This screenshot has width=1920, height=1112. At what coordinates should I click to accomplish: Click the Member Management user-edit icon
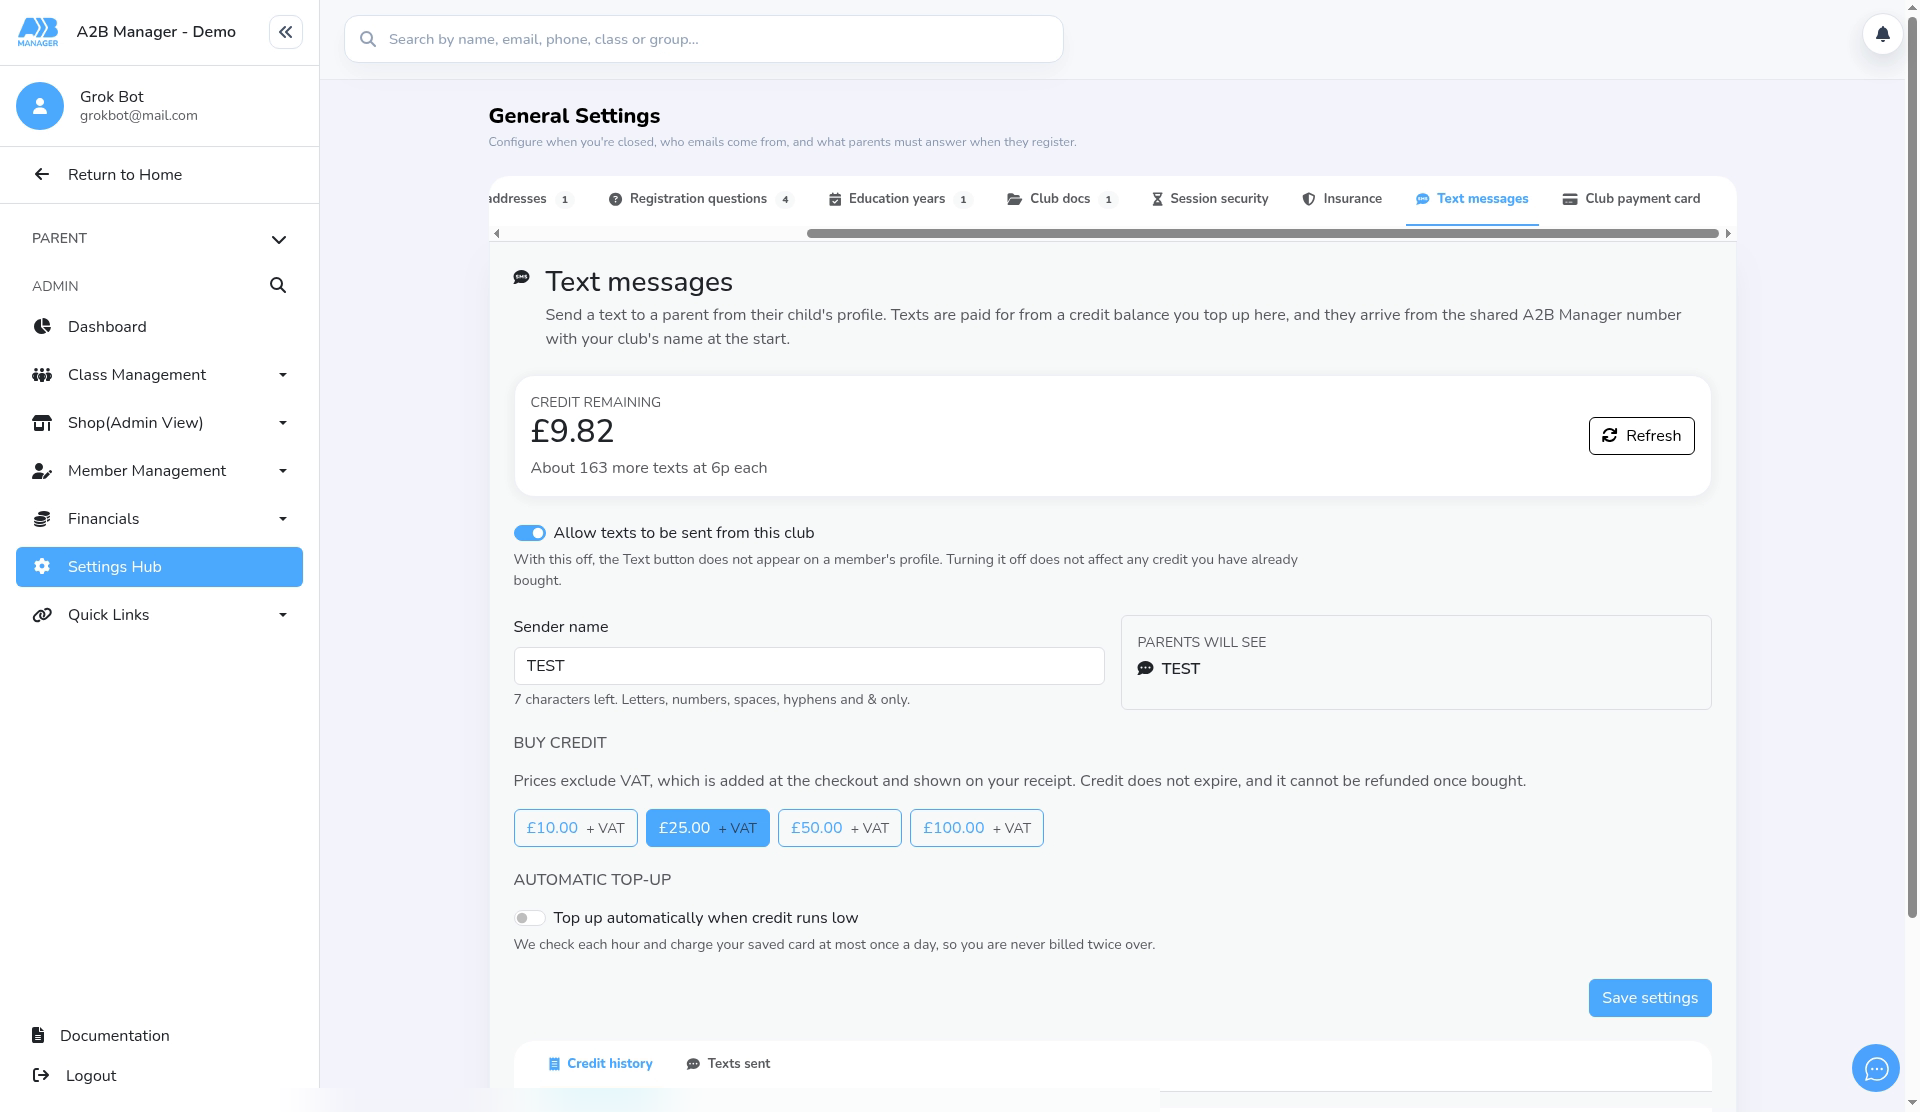(x=42, y=470)
